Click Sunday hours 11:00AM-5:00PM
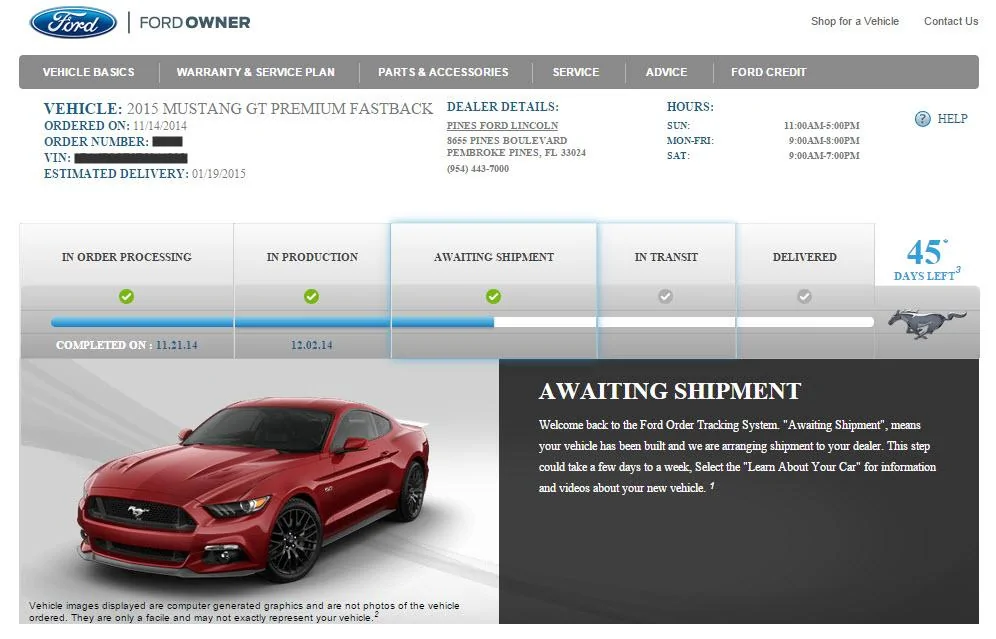This screenshot has height=639, width=996. pyautogui.click(x=821, y=126)
